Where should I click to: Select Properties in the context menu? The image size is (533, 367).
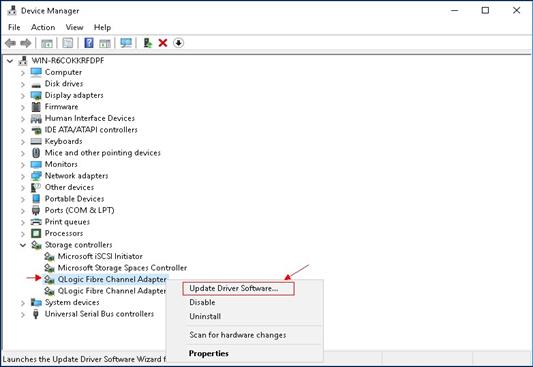point(209,353)
